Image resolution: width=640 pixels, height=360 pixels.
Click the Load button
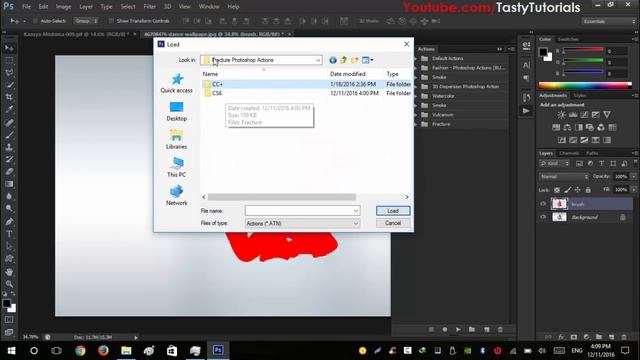point(393,211)
